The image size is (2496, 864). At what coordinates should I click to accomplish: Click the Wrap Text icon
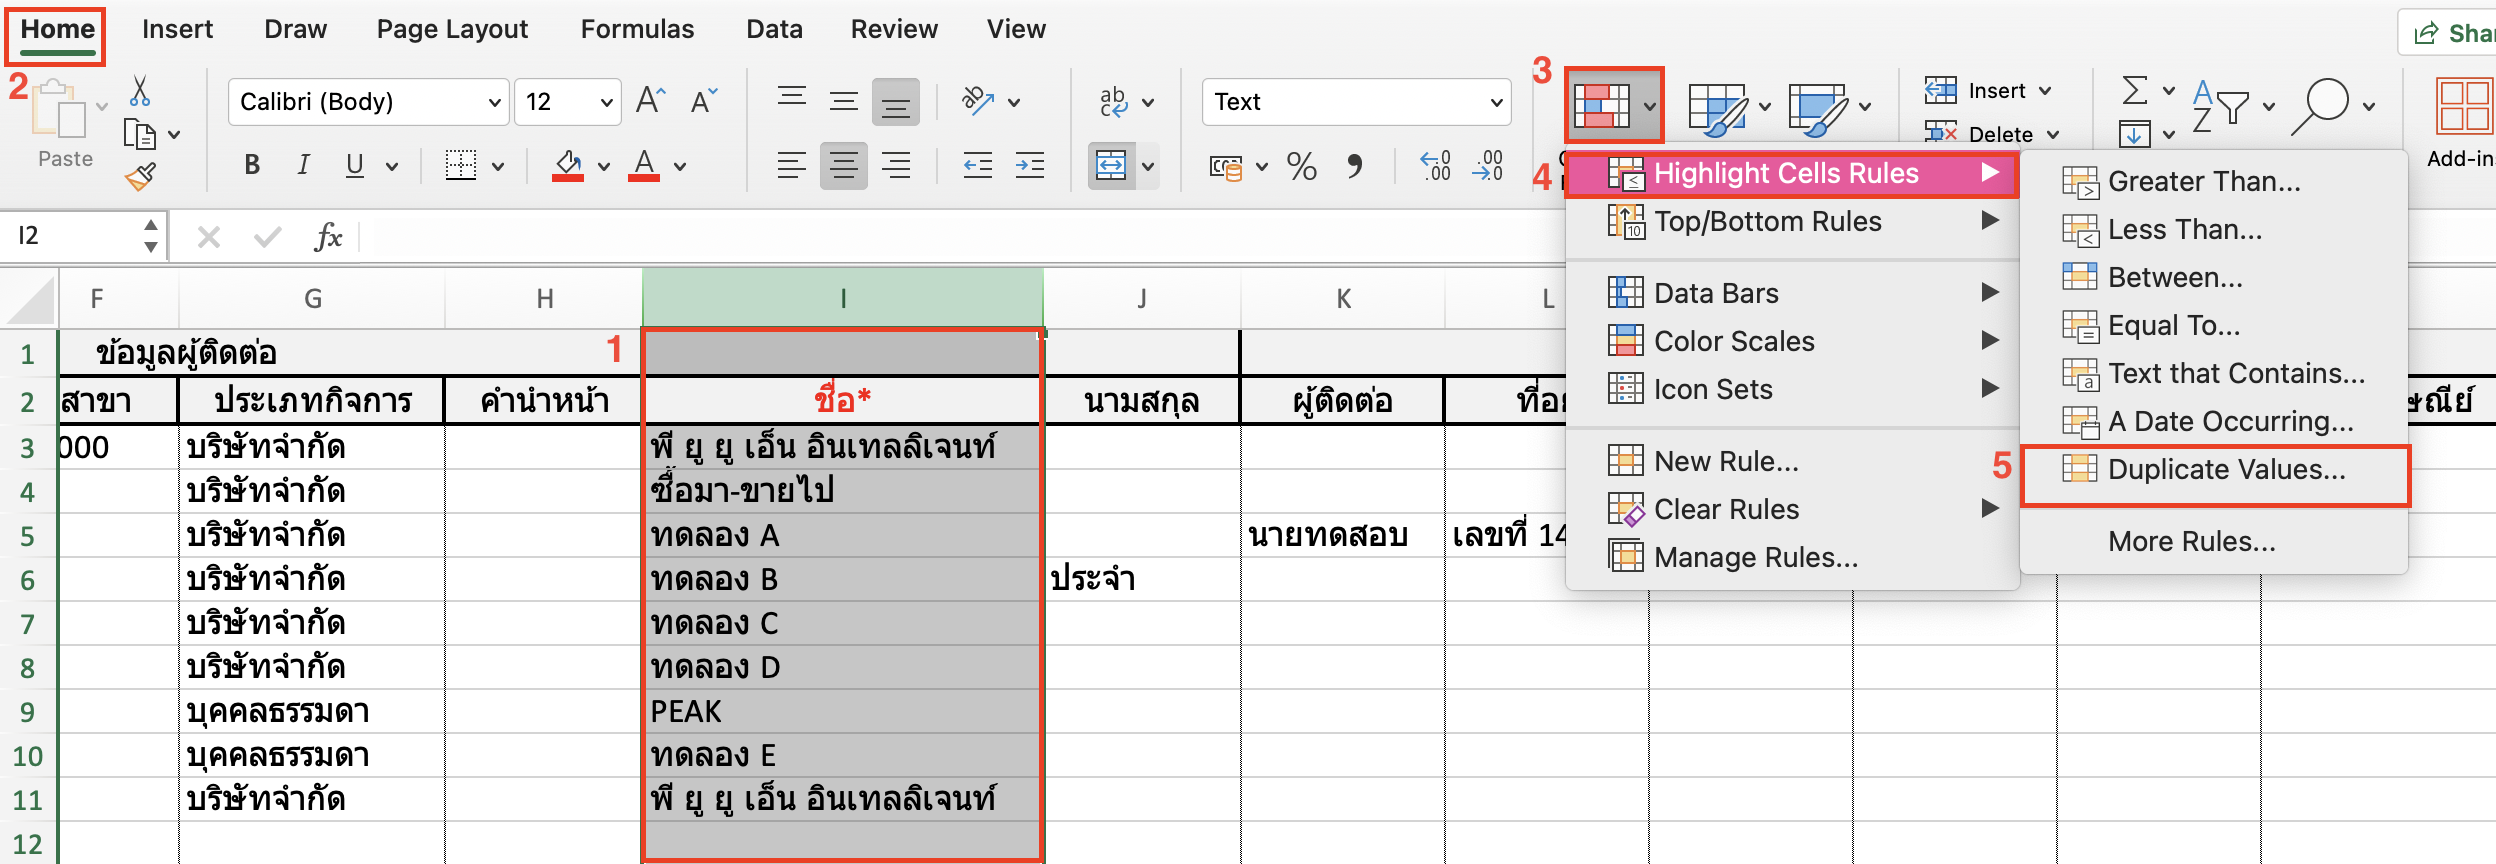pos(1114,101)
